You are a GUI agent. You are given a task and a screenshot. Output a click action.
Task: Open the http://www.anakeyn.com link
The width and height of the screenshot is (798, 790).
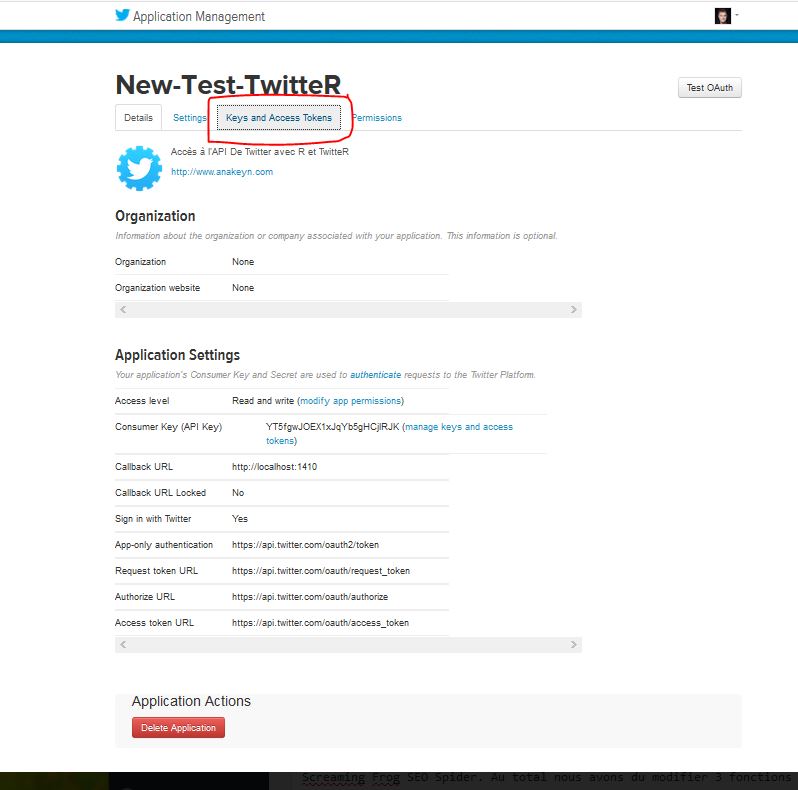pyautogui.click(x=222, y=172)
